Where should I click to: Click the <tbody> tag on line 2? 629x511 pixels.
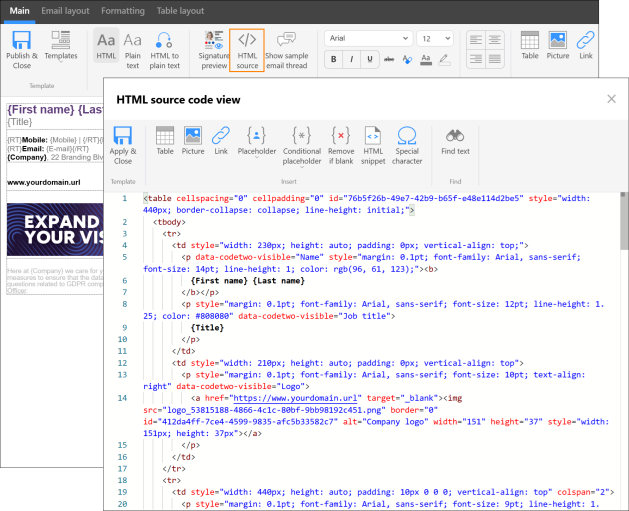[x=169, y=222]
